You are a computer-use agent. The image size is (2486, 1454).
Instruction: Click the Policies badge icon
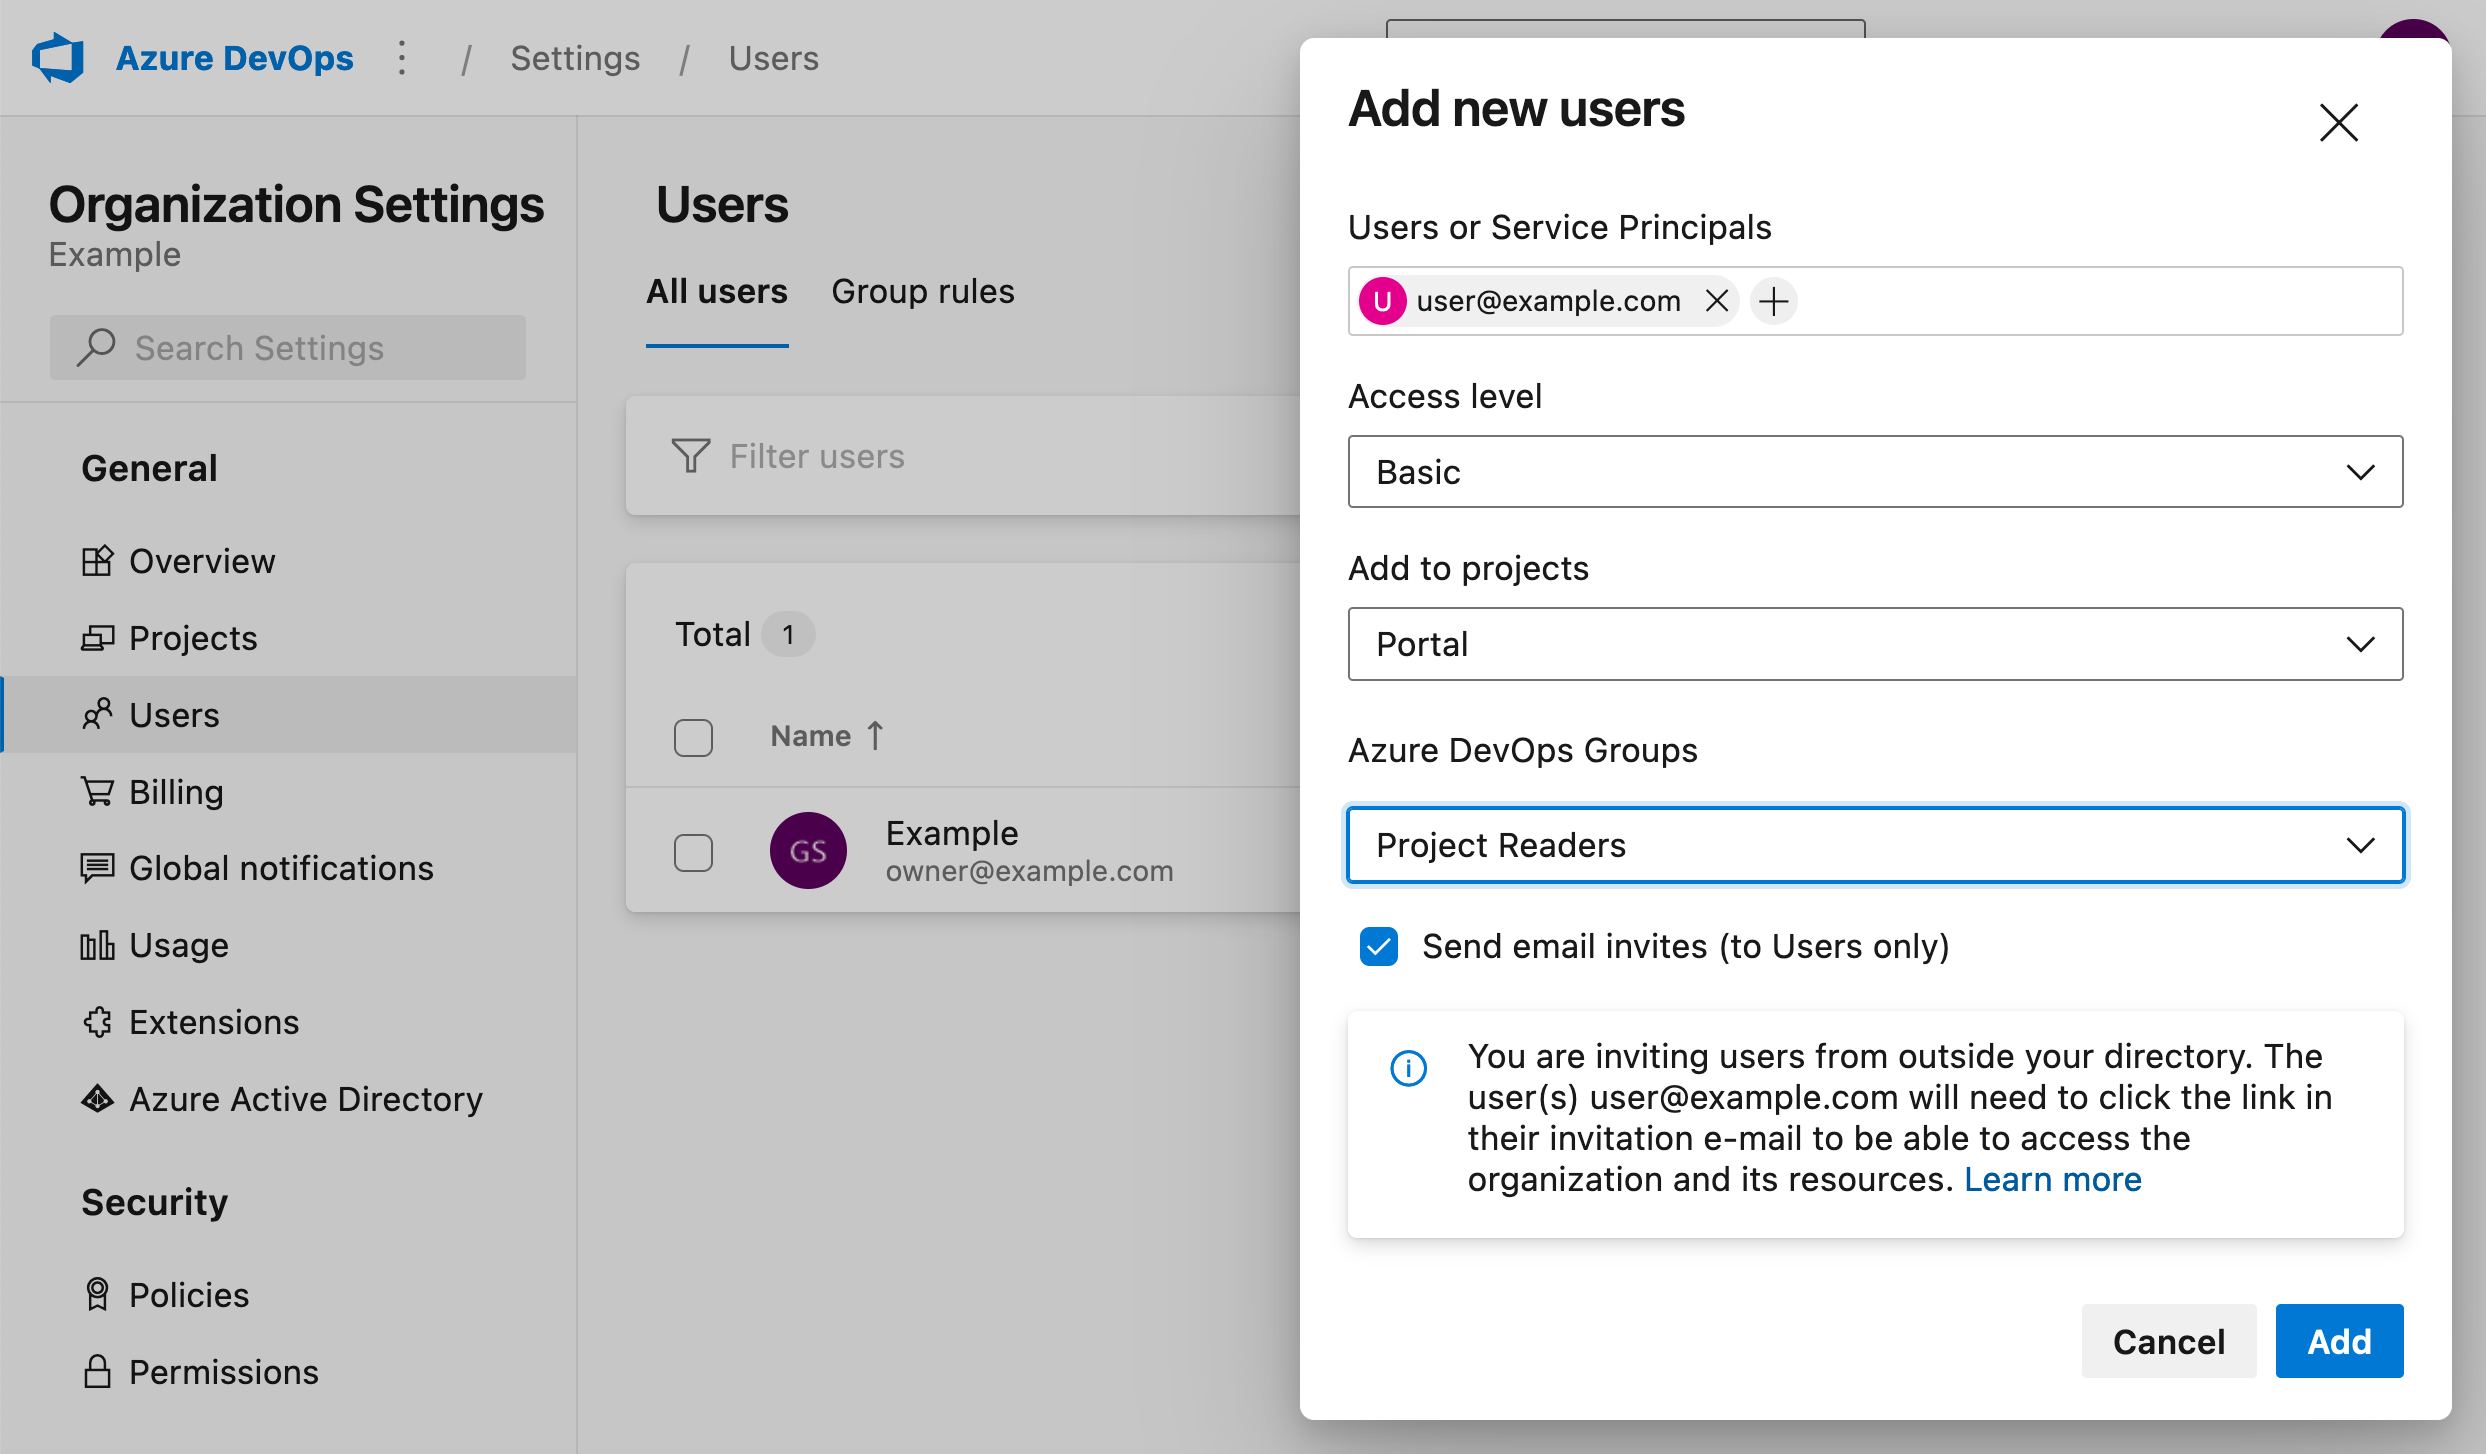[97, 1295]
